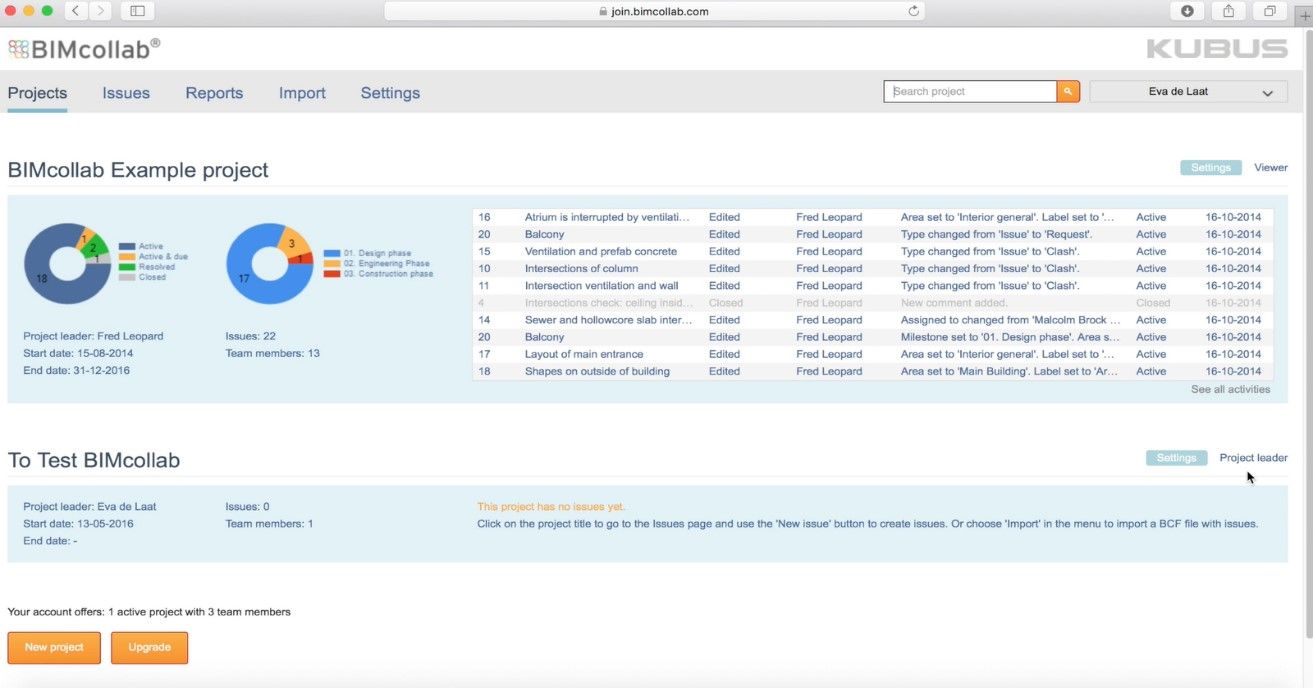
Task: Open To Test BIMcollab project title
Action: pos(94,460)
